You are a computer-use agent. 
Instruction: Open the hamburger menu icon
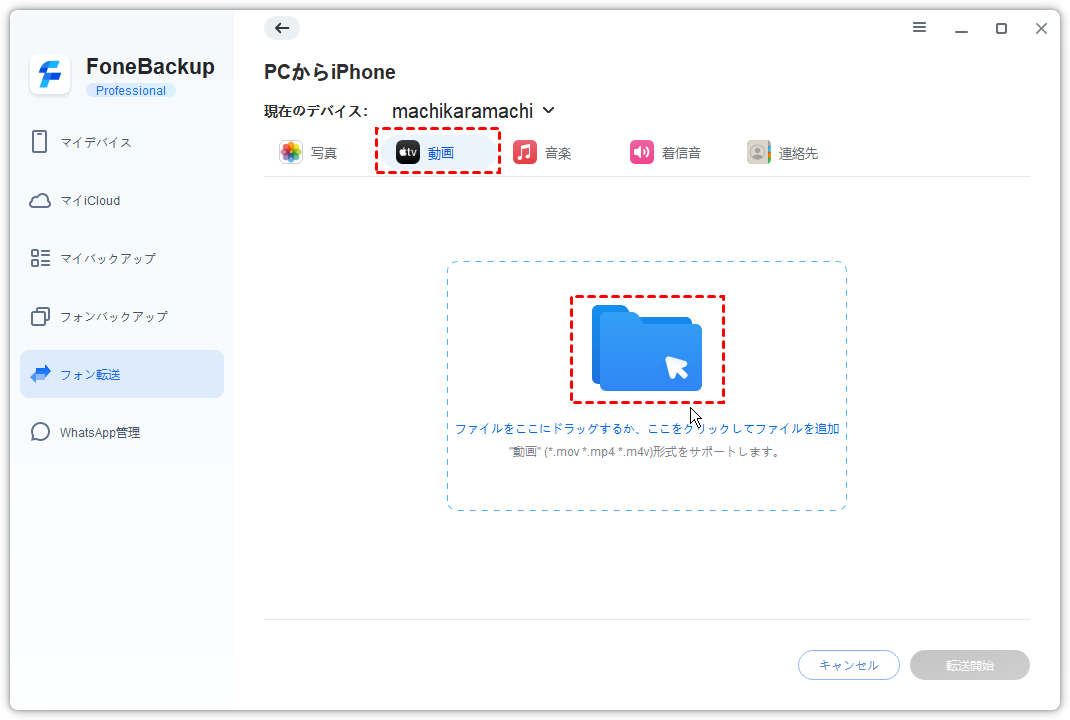point(919,27)
